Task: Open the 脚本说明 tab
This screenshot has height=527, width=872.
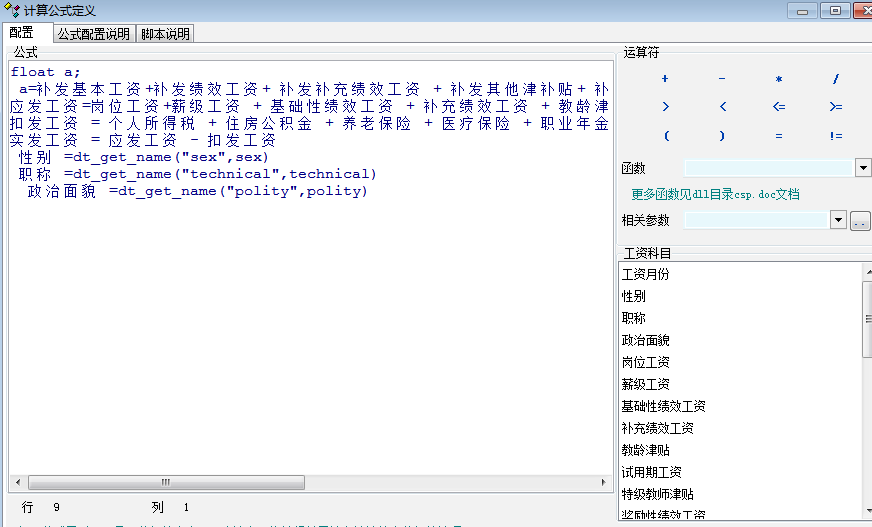Action: (165, 33)
